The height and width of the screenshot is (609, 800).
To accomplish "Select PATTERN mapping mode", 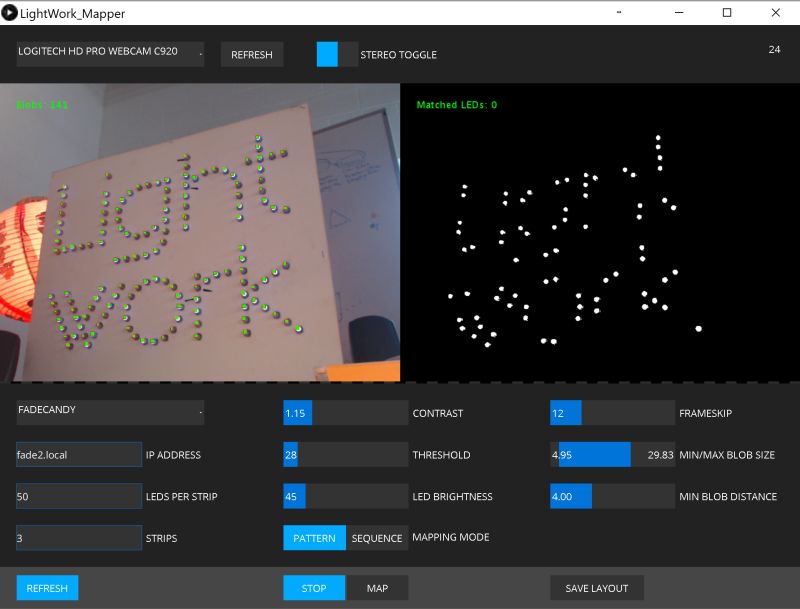I will 314,537.
